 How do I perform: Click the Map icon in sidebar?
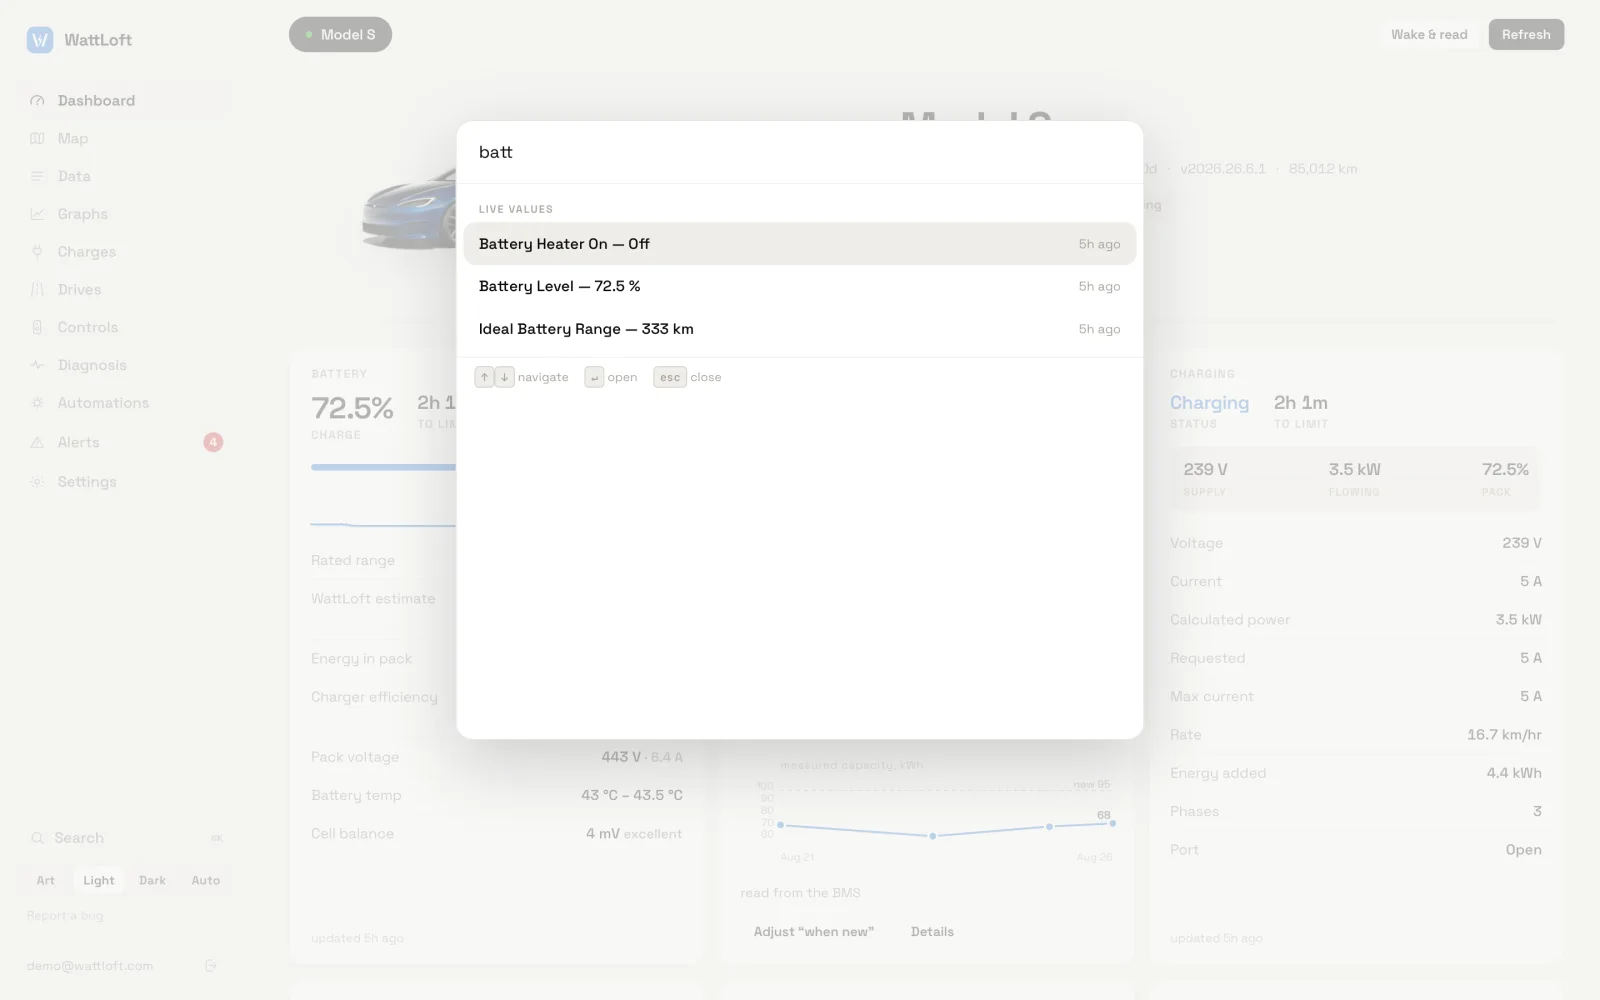tap(37, 138)
